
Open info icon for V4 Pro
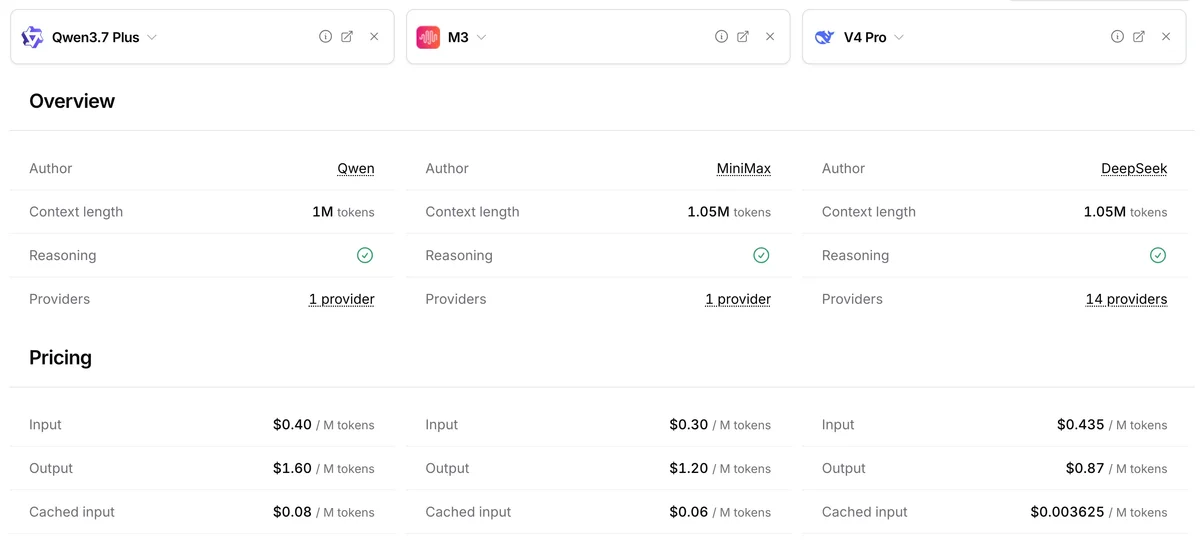pyautogui.click(x=1117, y=36)
